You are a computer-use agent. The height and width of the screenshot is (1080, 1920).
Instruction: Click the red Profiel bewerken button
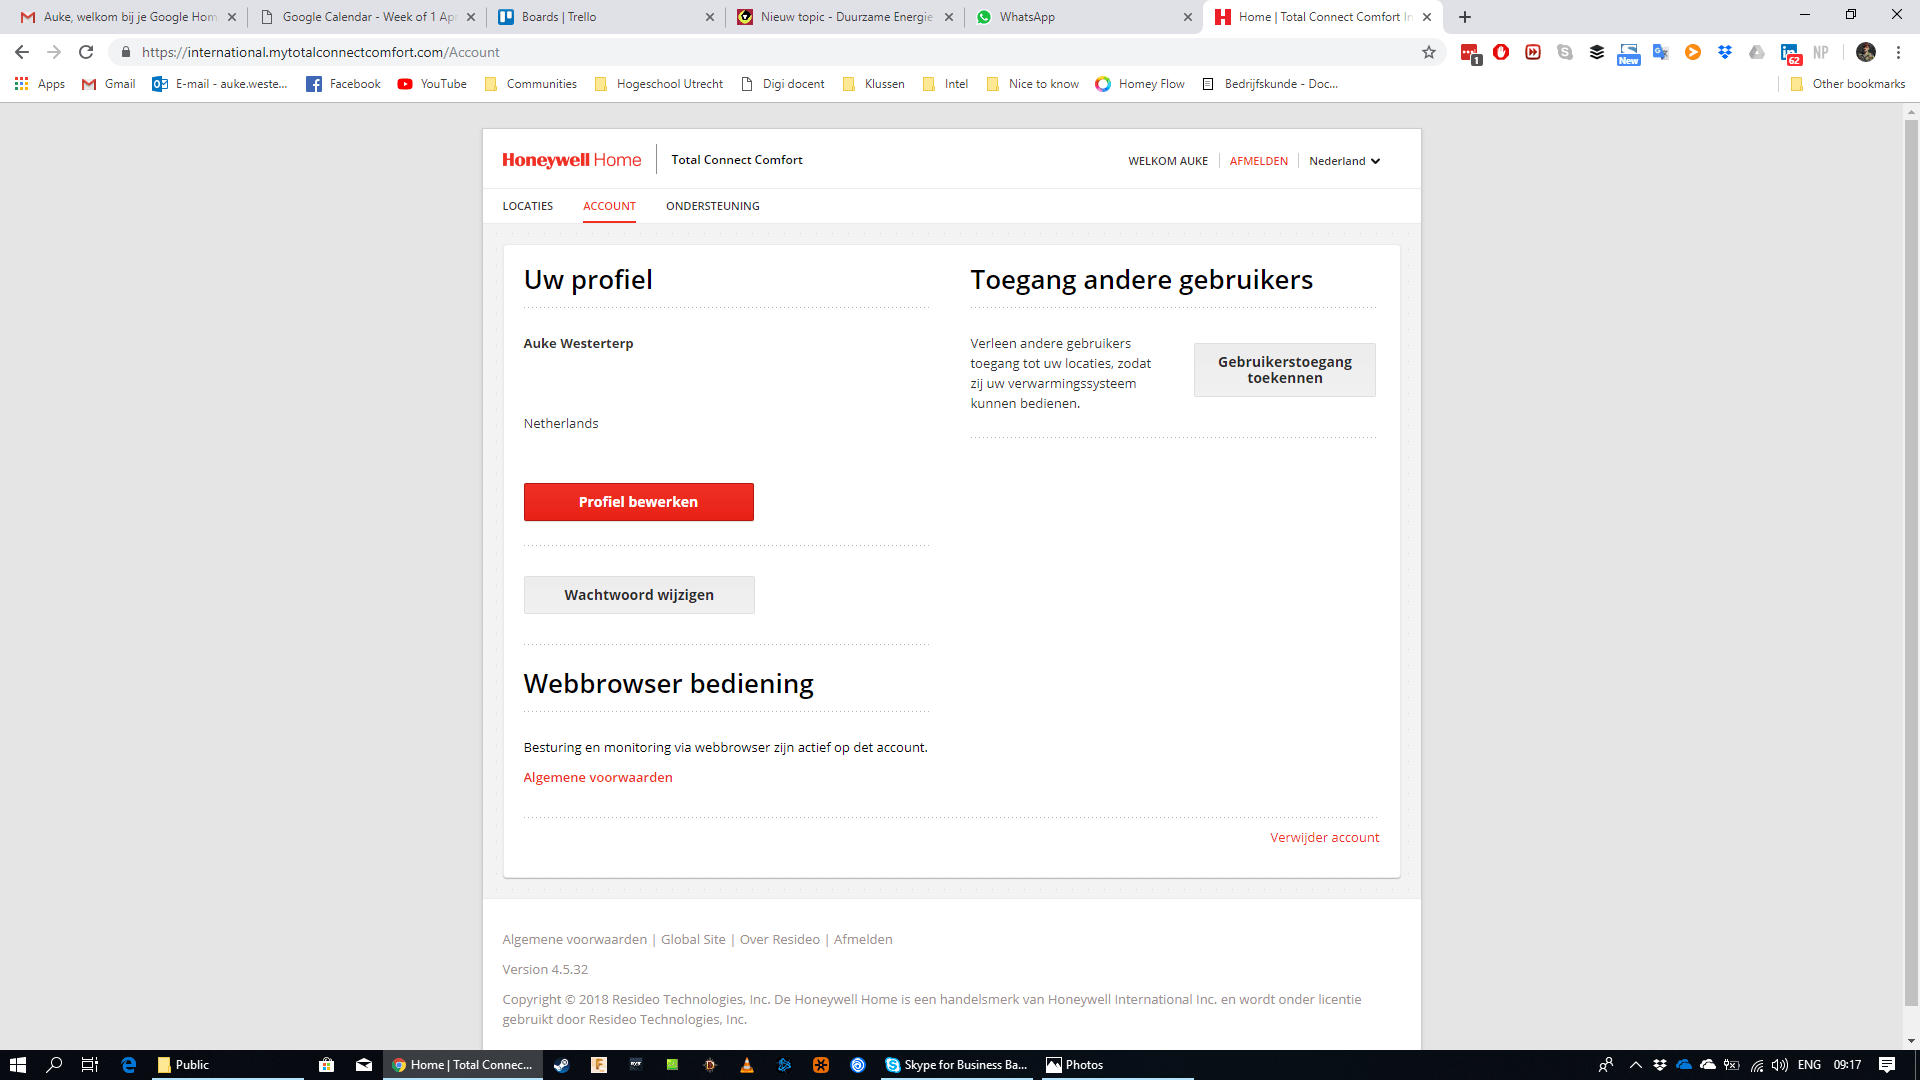point(638,502)
